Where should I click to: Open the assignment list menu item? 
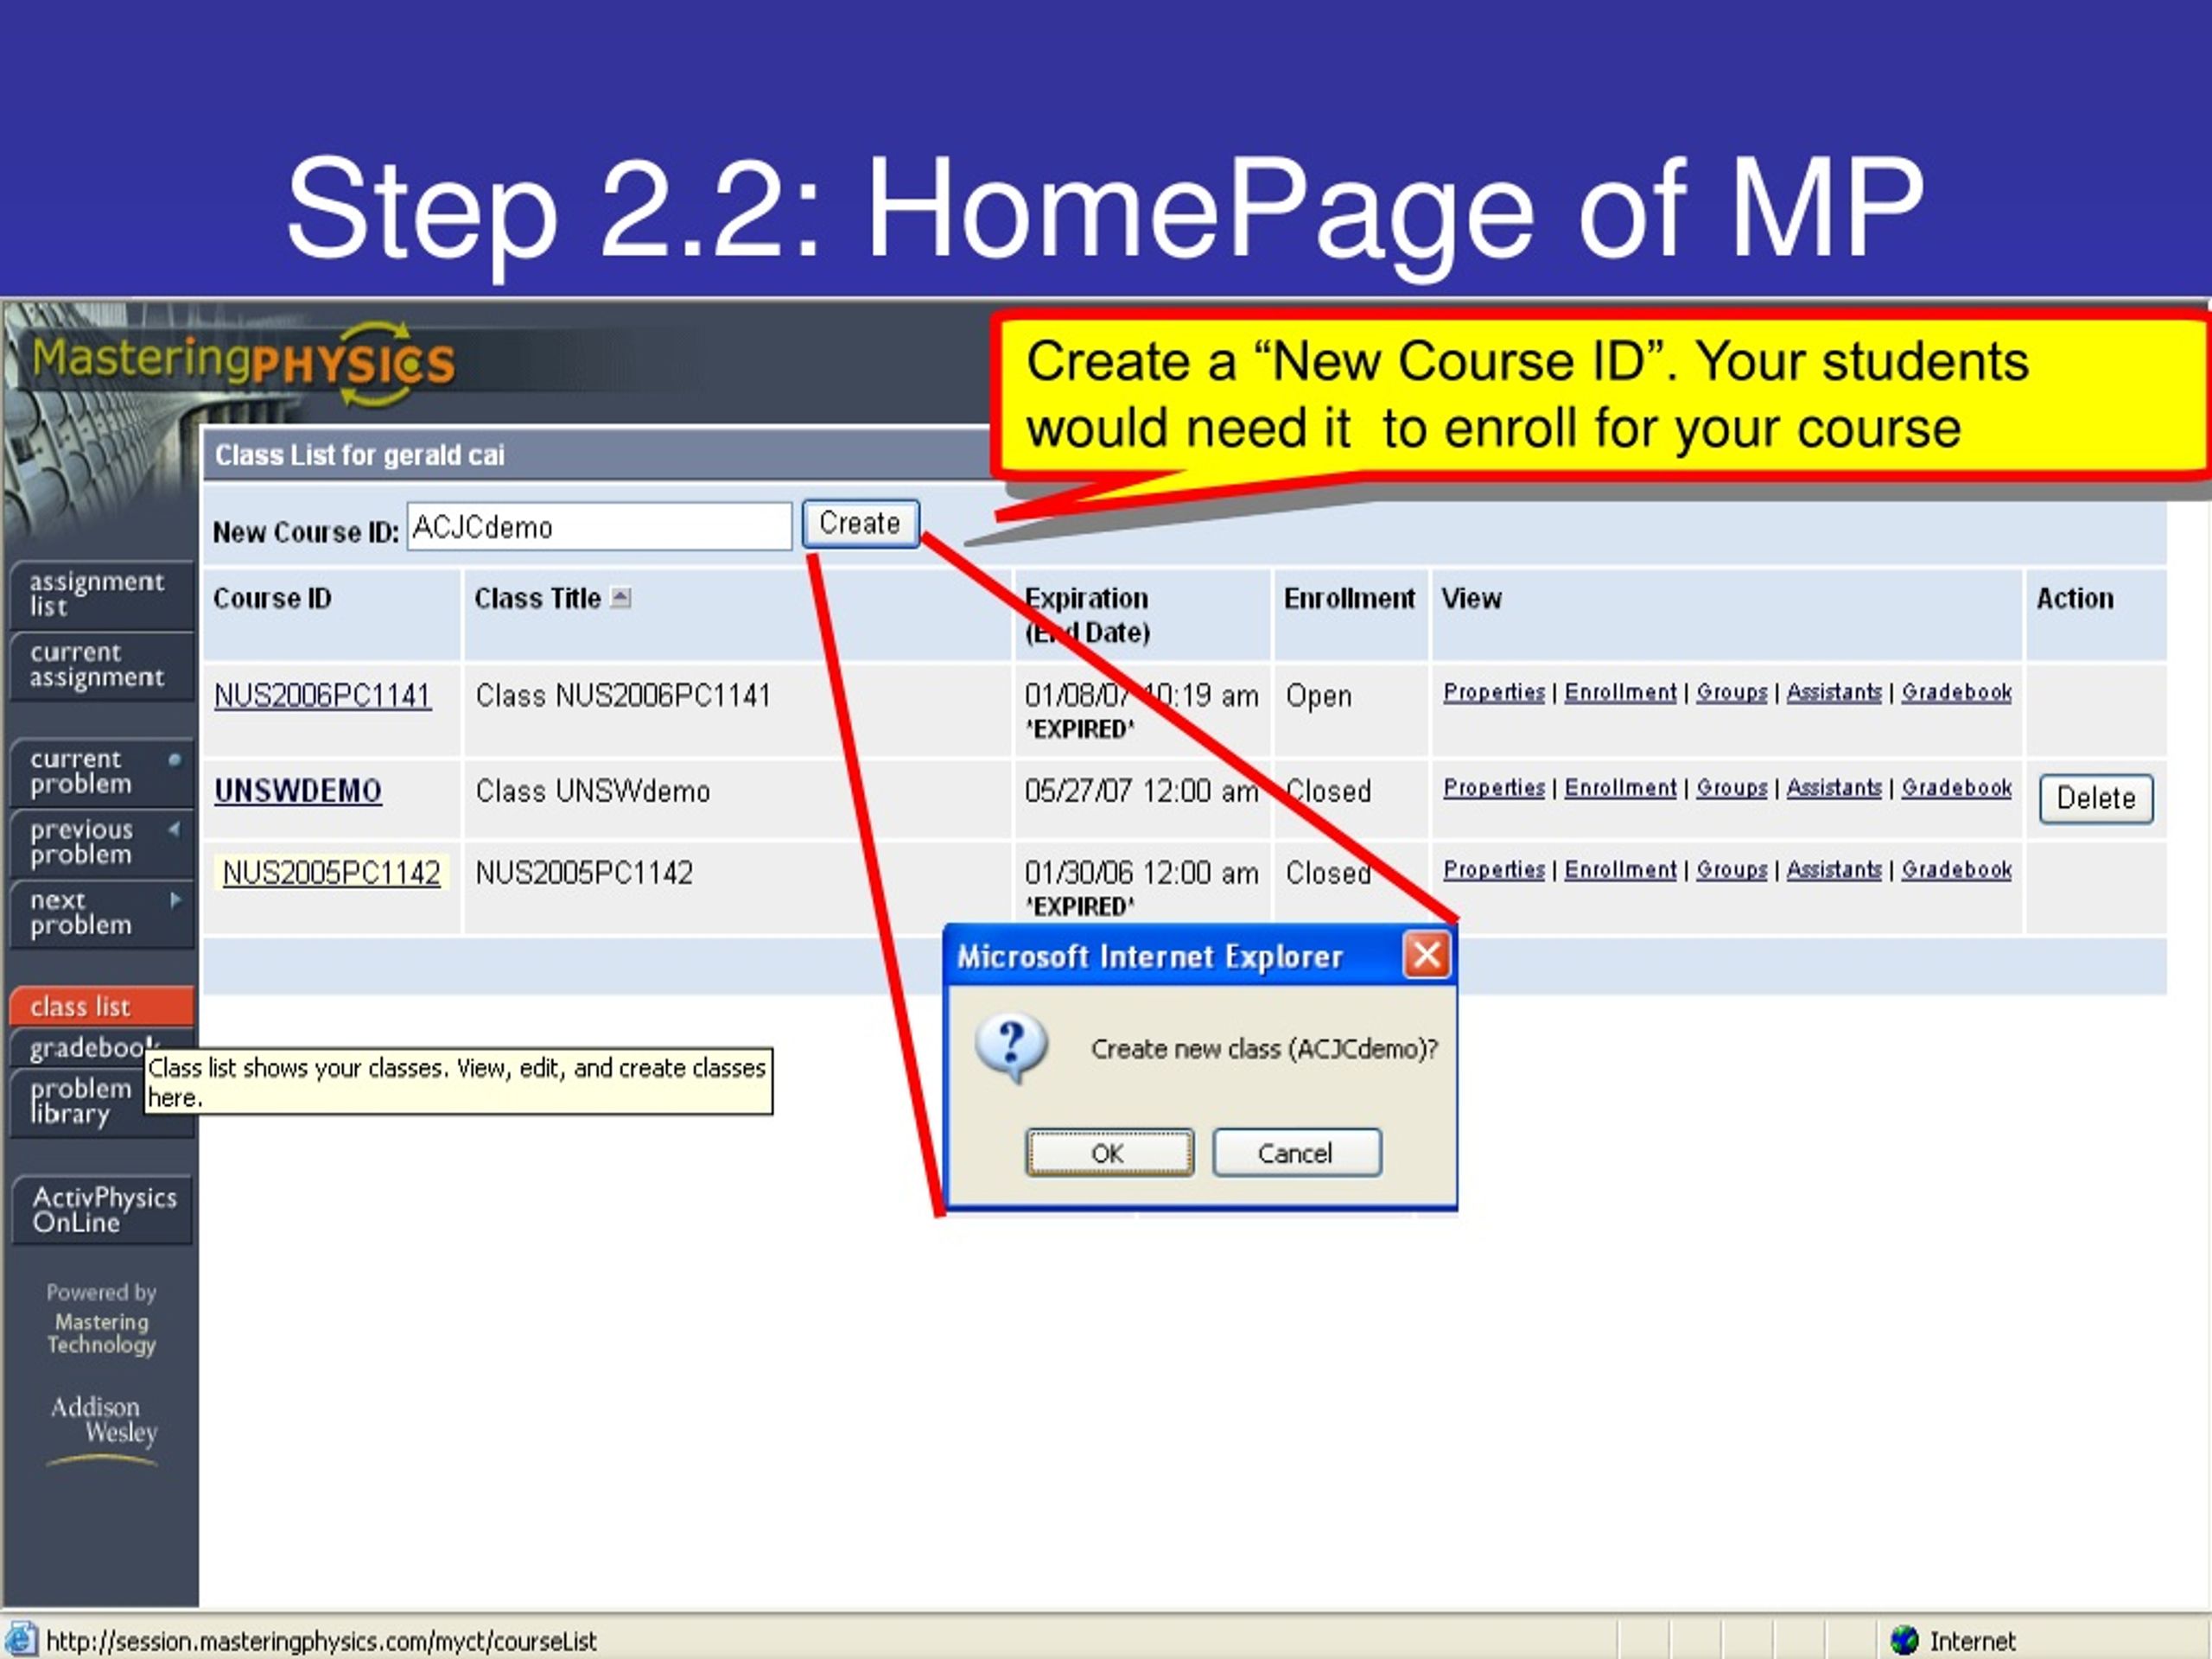click(x=101, y=595)
